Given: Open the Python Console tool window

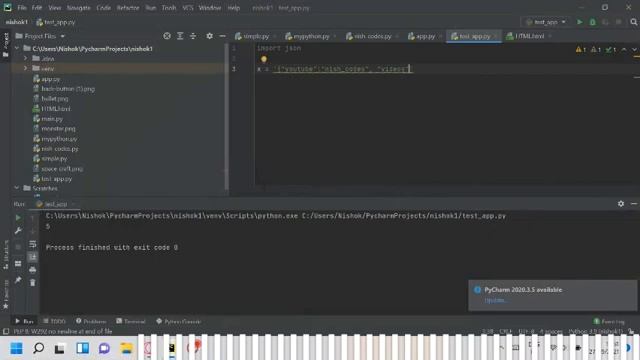Looking at the screenshot, I should pyautogui.click(x=178, y=321).
